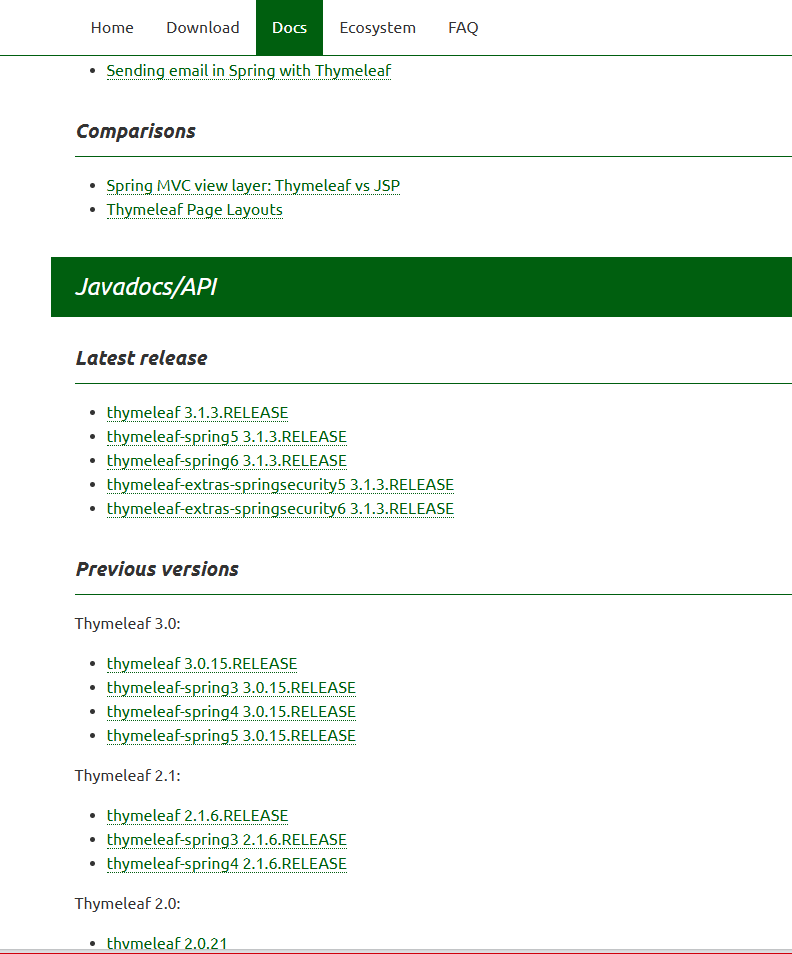The height and width of the screenshot is (954, 792).
Task: Select the active Docs tab
Action: pyautogui.click(x=289, y=28)
